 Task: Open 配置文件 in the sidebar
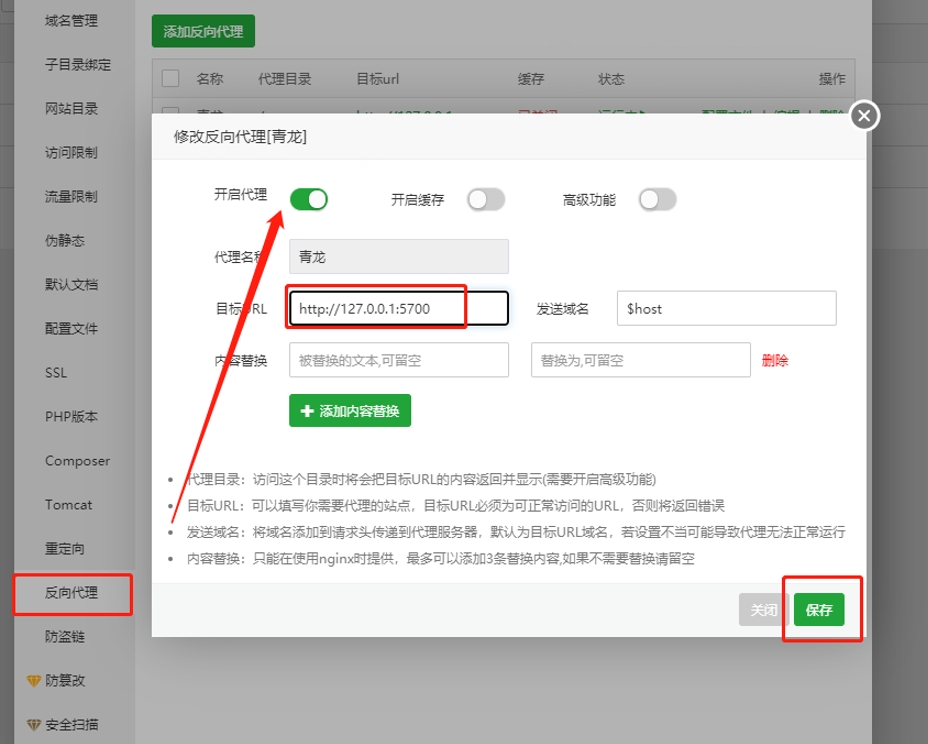click(71, 329)
